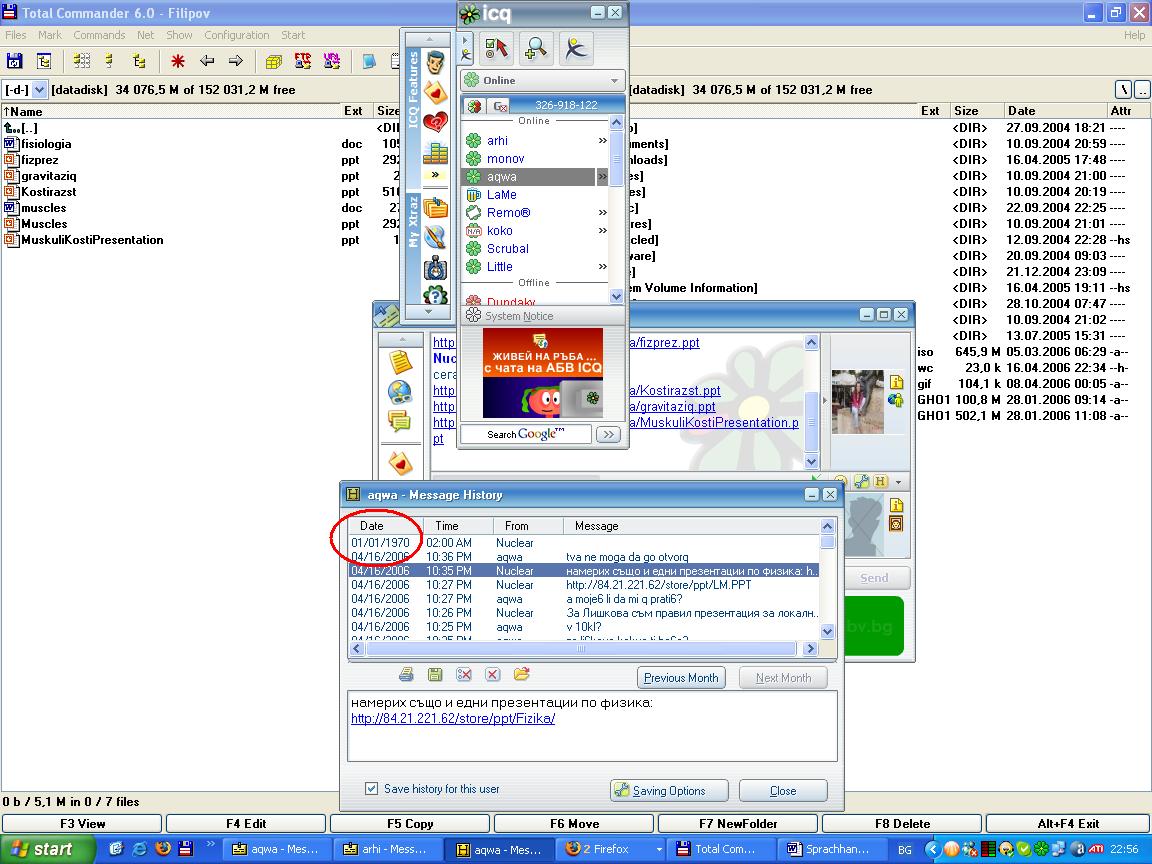Open the Files menu

coord(15,35)
